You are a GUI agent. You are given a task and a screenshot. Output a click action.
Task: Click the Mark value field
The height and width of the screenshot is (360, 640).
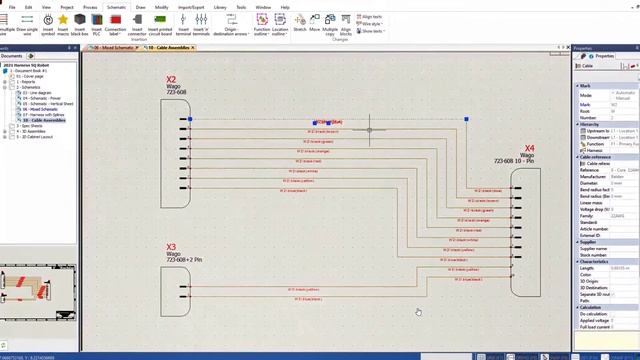pos(624,105)
